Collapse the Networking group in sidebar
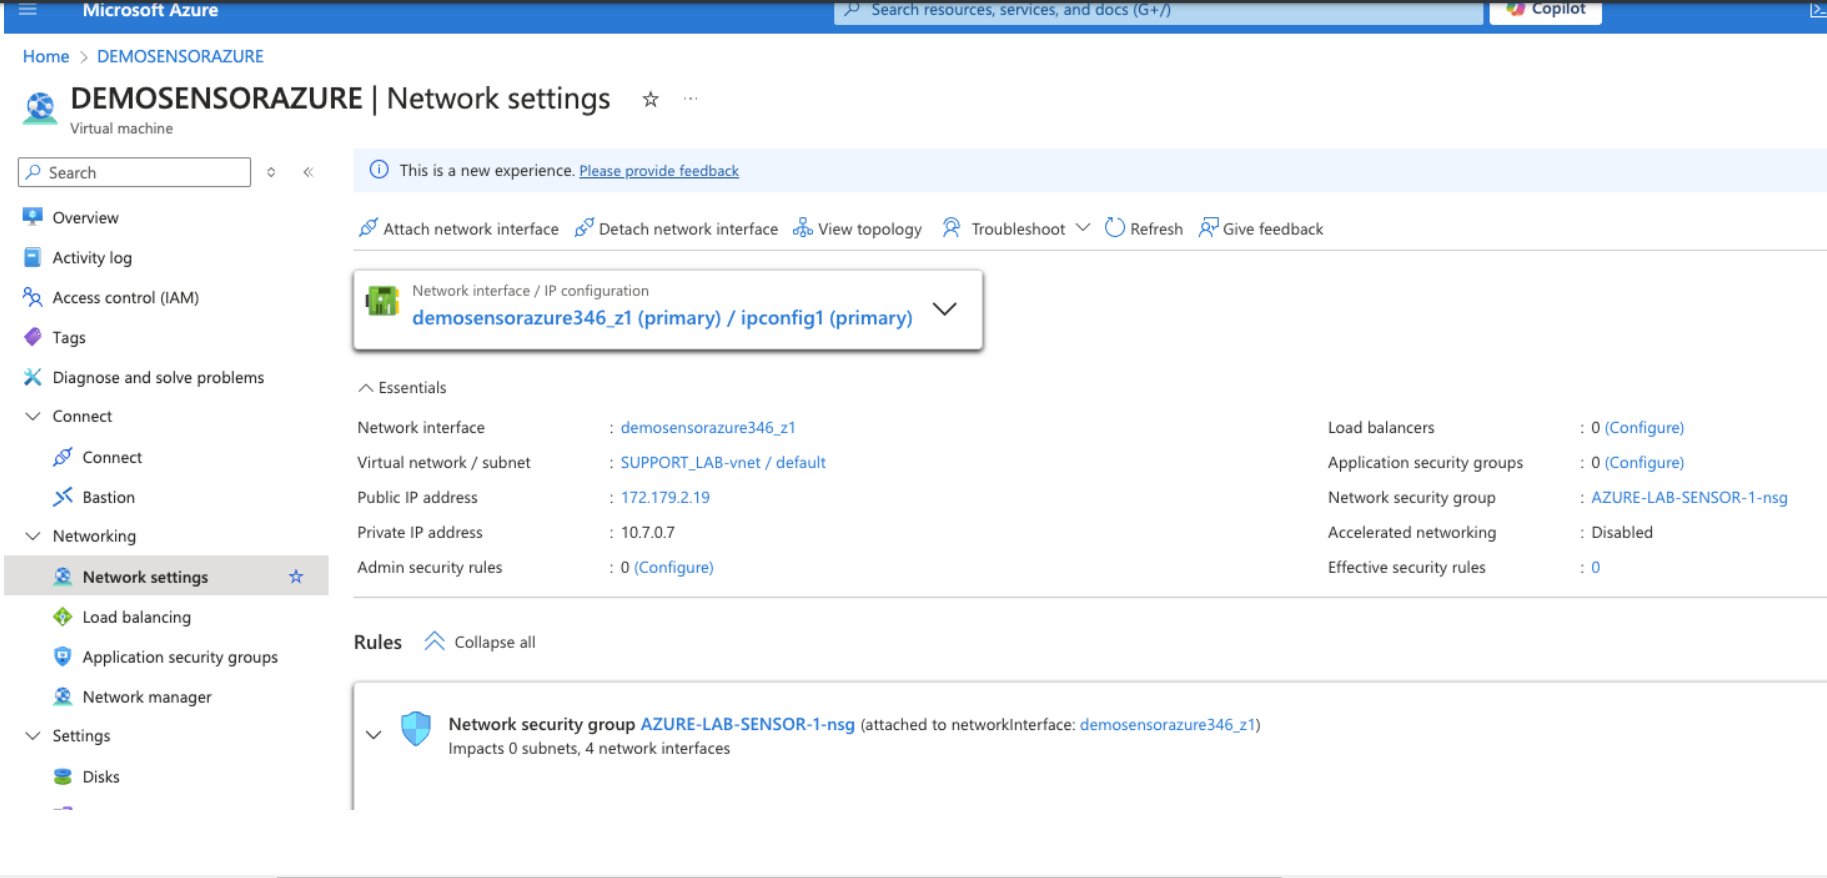This screenshot has width=1827, height=878. (x=33, y=536)
